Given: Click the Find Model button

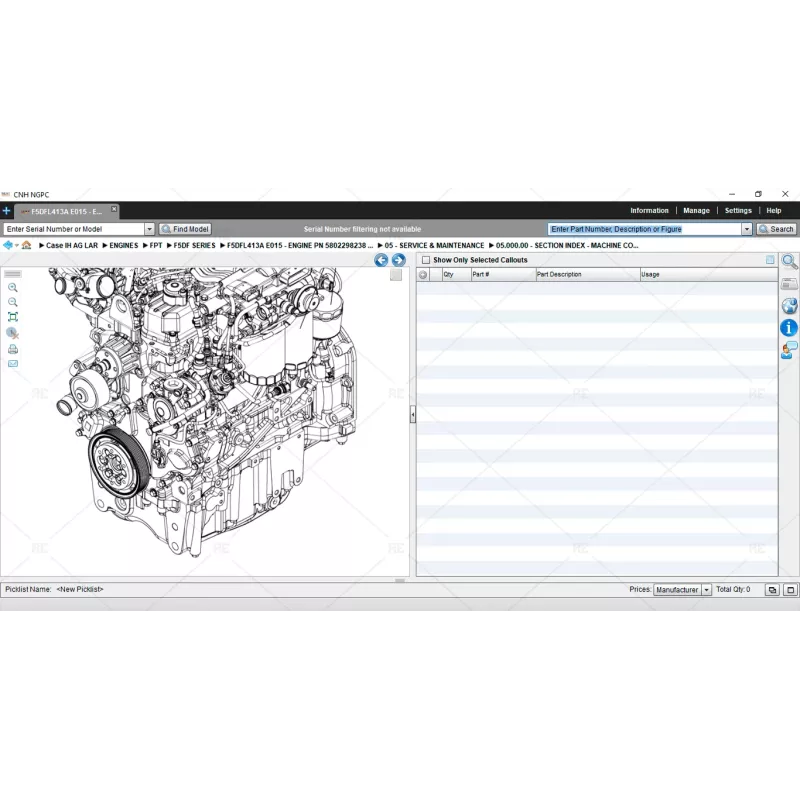Looking at the screenshot, I should point(185,228).
